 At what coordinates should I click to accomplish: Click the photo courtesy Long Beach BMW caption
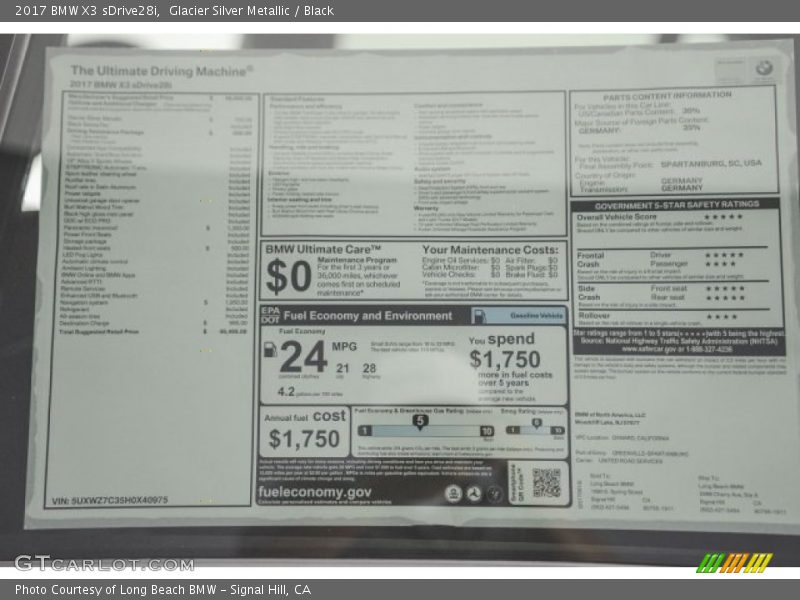click(x=162, y=590)
